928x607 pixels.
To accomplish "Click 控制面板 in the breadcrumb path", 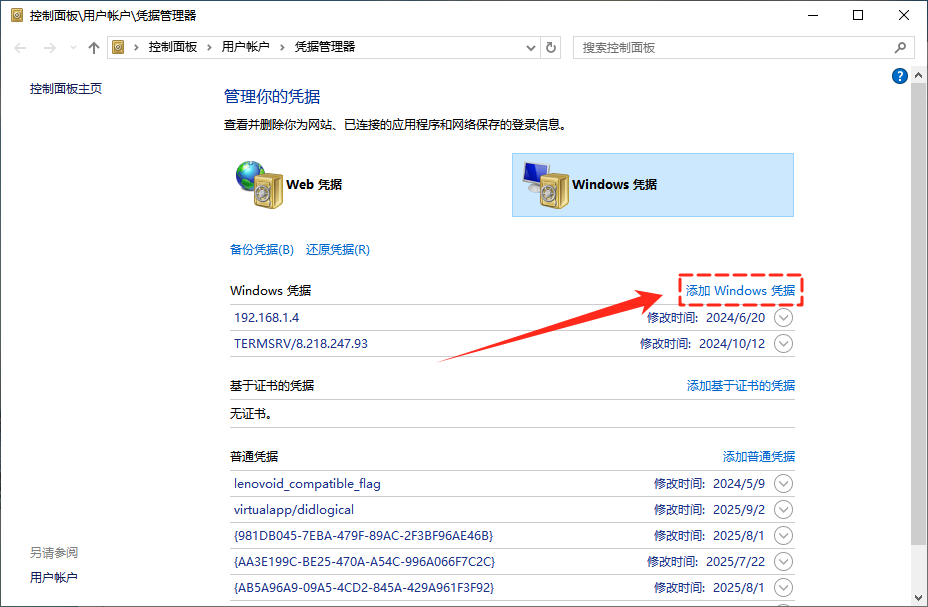I will pos(173,47).
